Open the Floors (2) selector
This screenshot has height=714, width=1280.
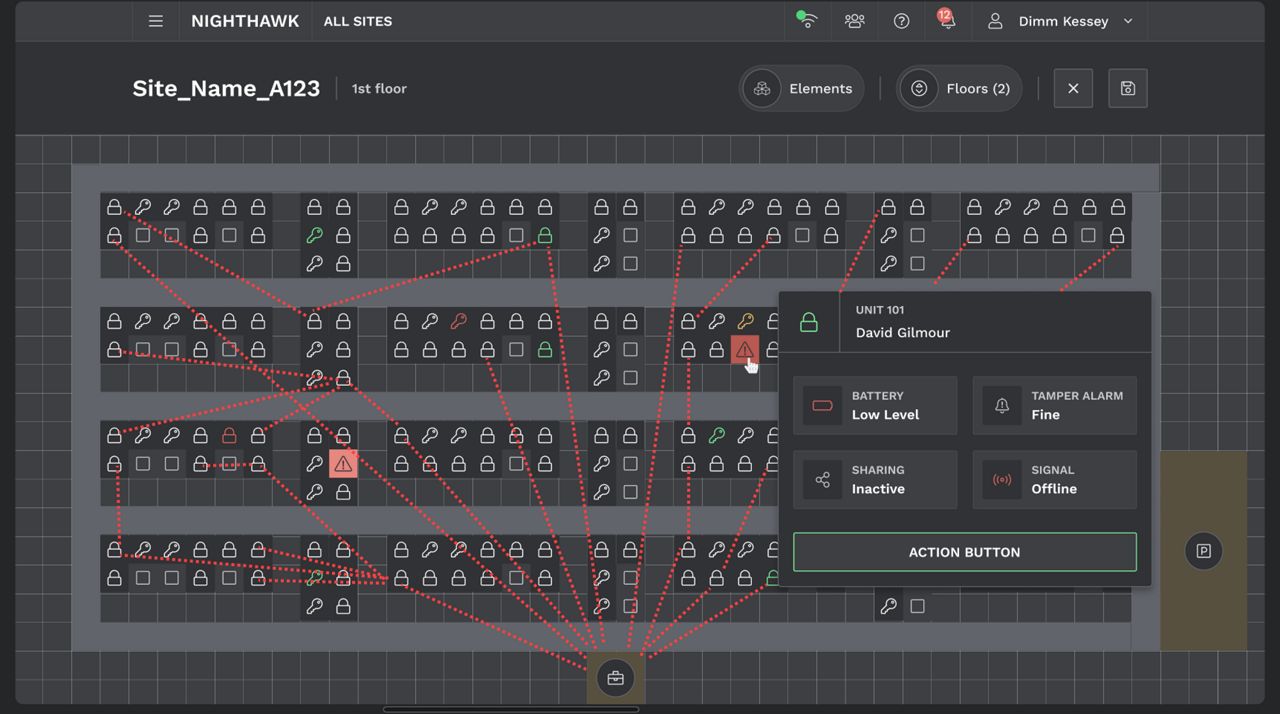(x=959, y=89)
